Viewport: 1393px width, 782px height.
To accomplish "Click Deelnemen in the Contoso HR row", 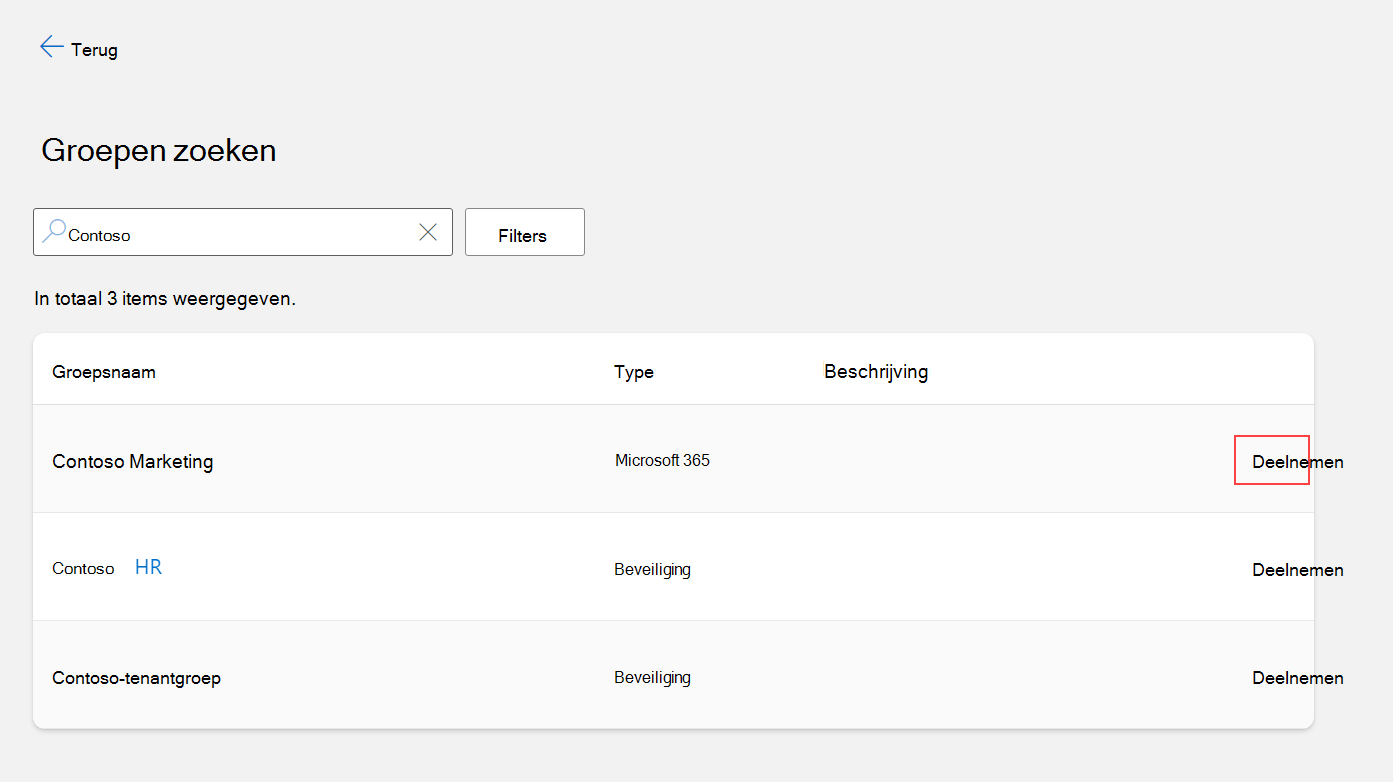I will pyautogui.click(x=1298, y=569).
